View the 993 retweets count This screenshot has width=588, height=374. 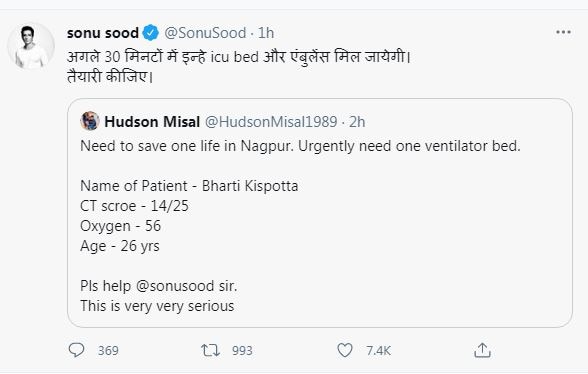tap(242, 351)
